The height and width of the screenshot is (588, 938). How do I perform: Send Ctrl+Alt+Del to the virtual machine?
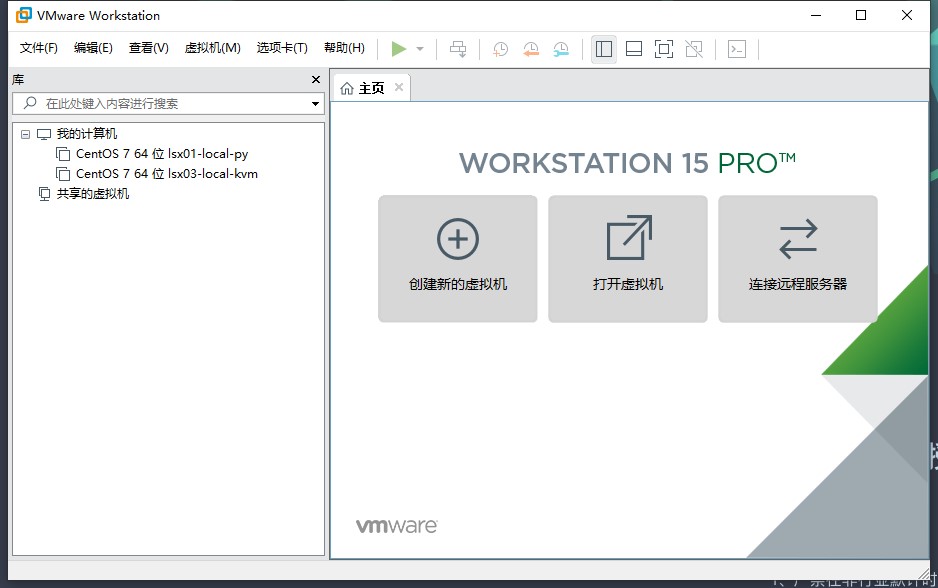click(x=458, y=48)
